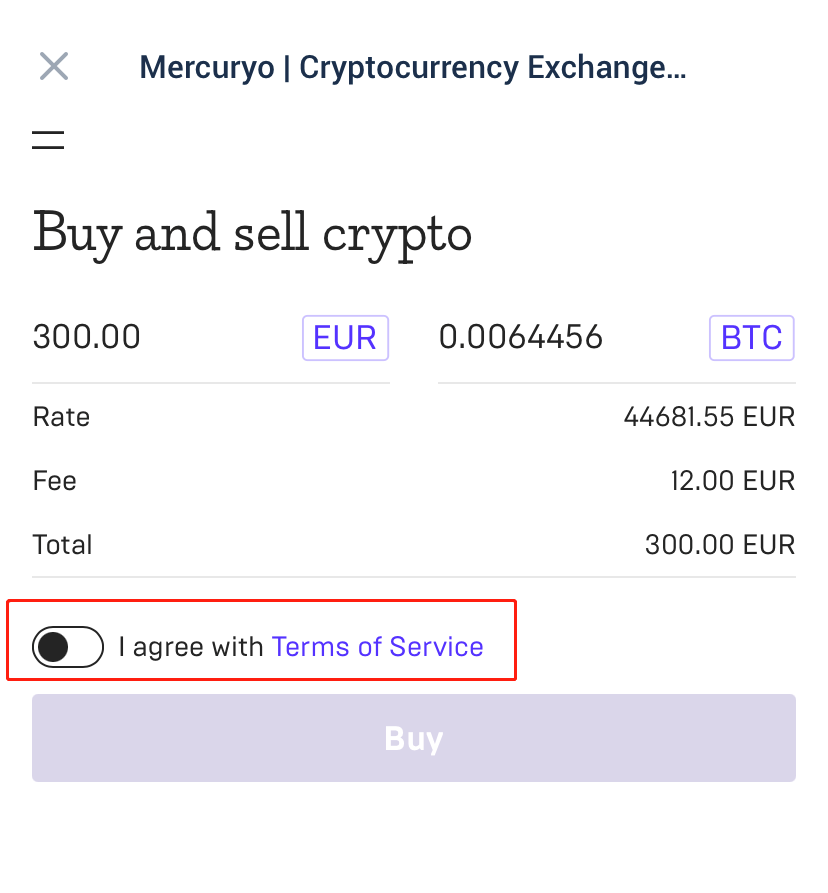Viewport: 828px width, 893px height.
Task: Toggle the Terms of Service agreement switch
Action: point(68,647)
